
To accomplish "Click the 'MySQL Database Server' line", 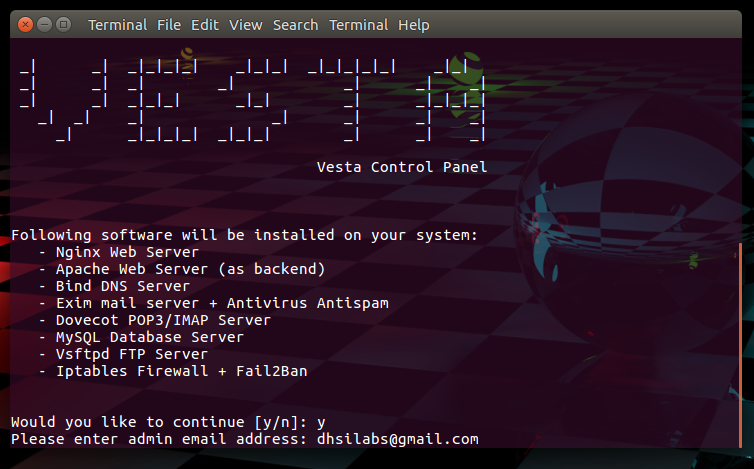I will (142, 337).
